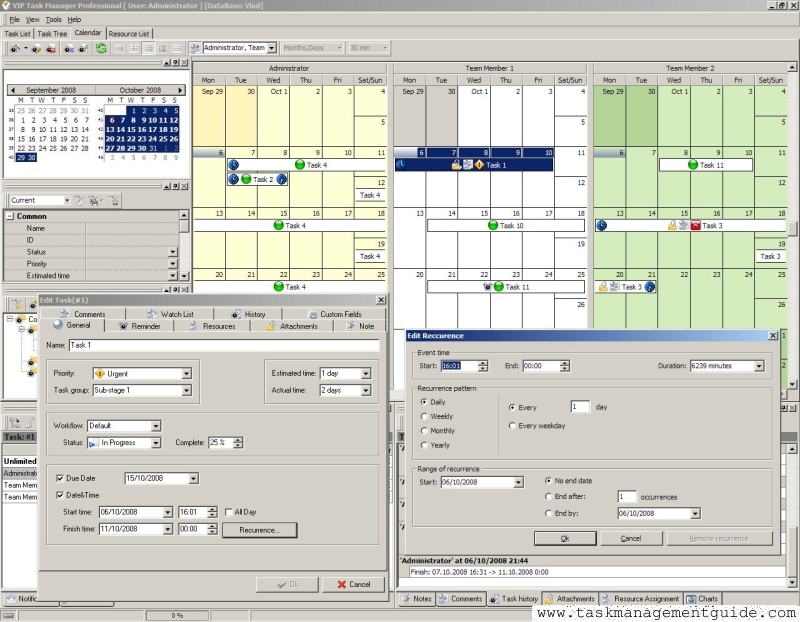Enable the All Day checkbox

point(229,512)
